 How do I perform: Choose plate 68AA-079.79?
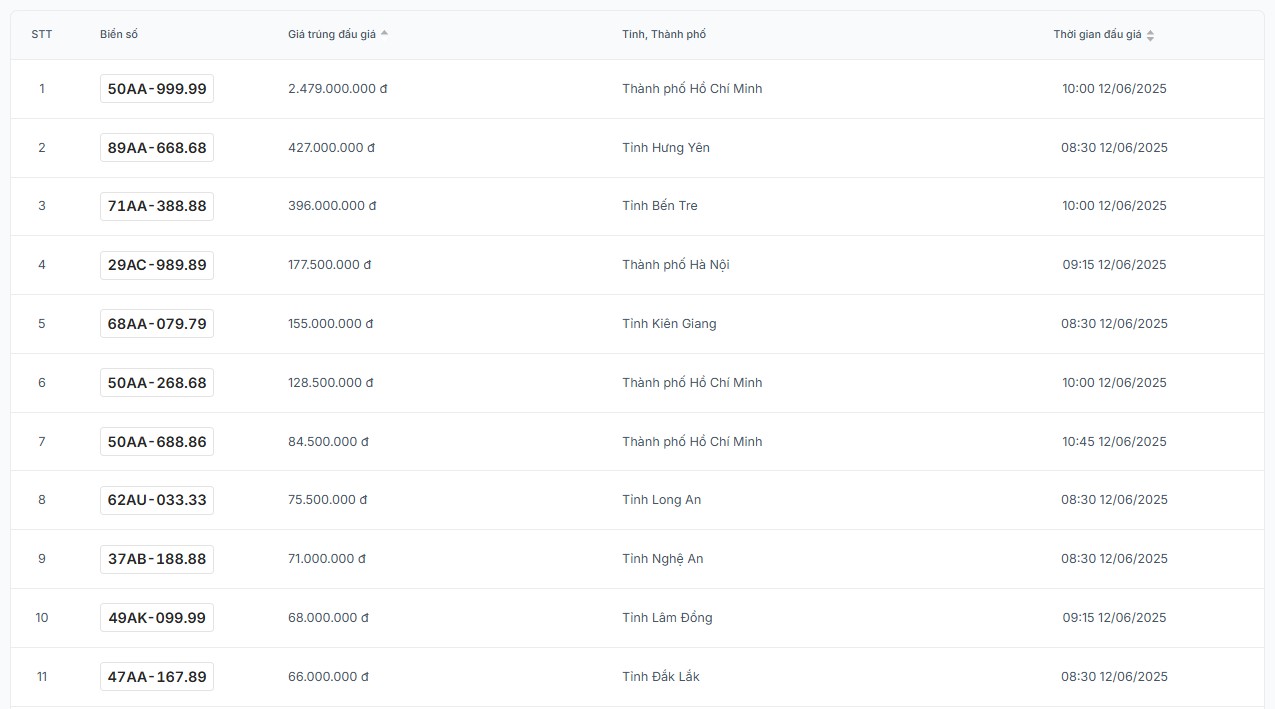[x=157, y=324]
